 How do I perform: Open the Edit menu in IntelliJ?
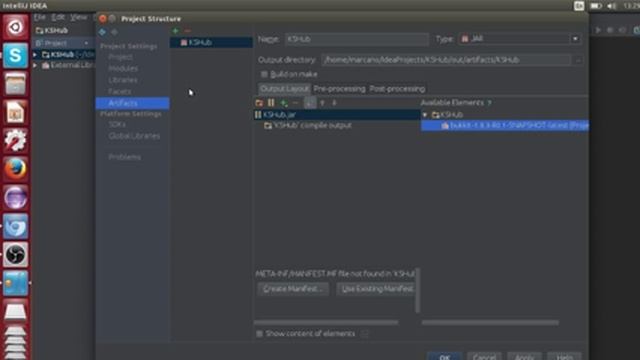(58, 17)
